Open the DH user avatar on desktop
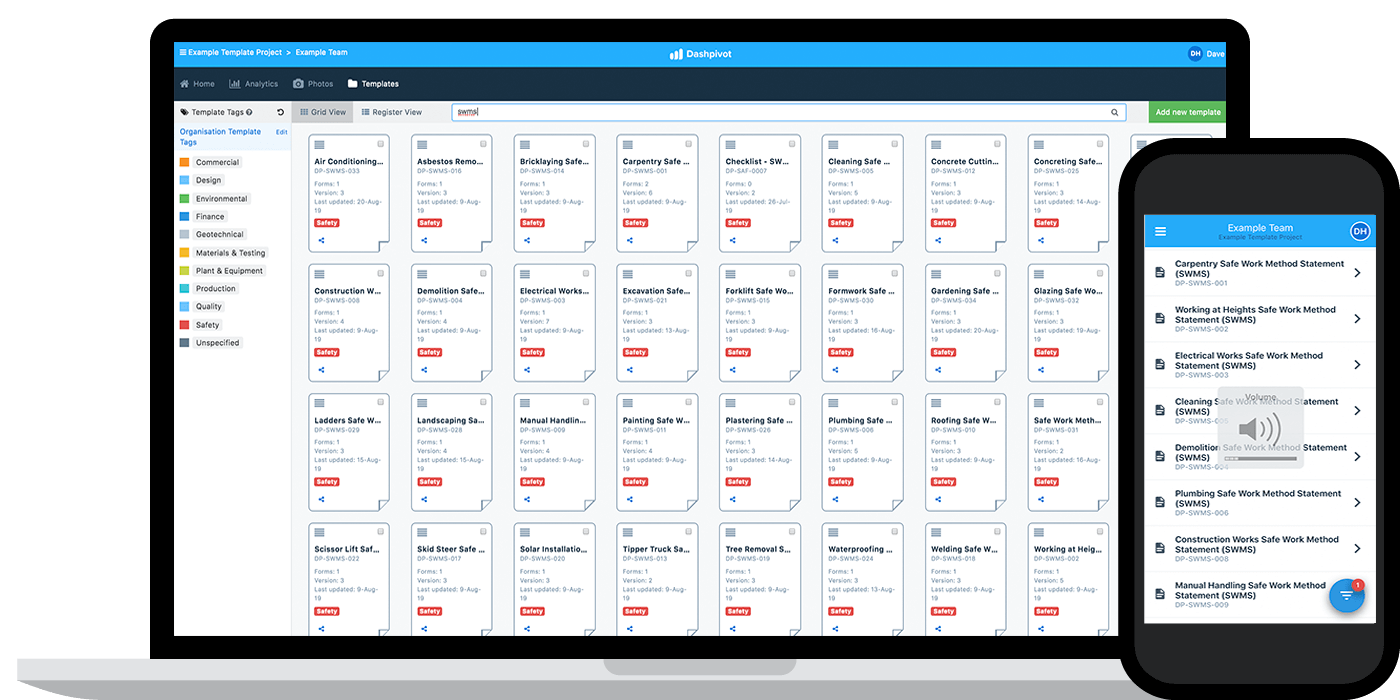The width and height of the screenshot is (1400, 700). 1195,54
